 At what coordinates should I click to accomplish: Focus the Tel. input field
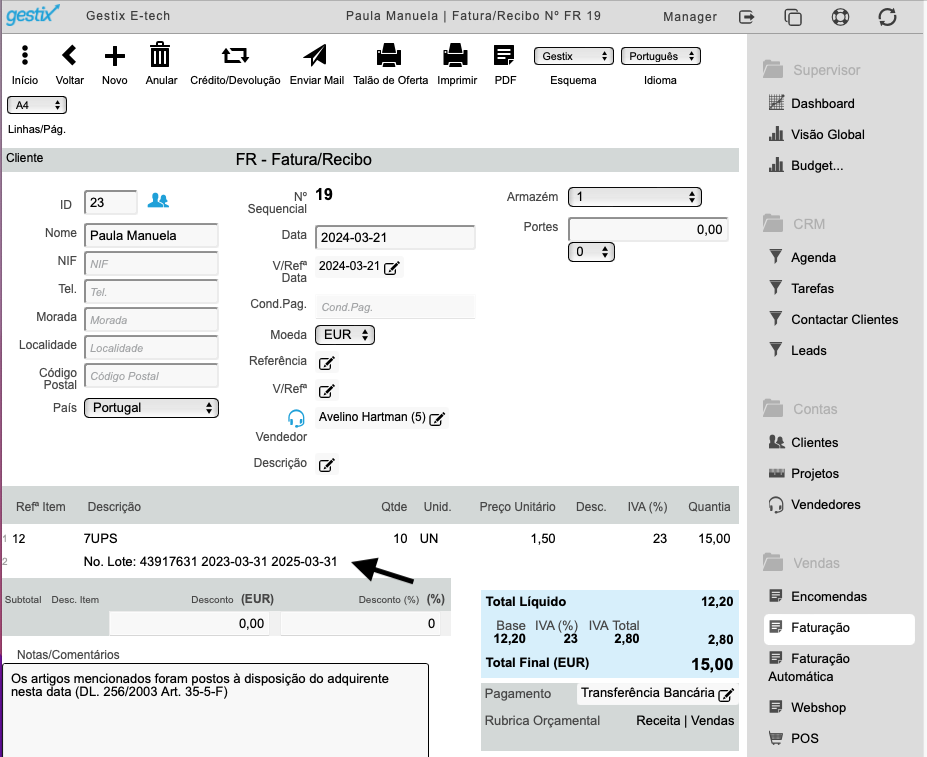151,292
